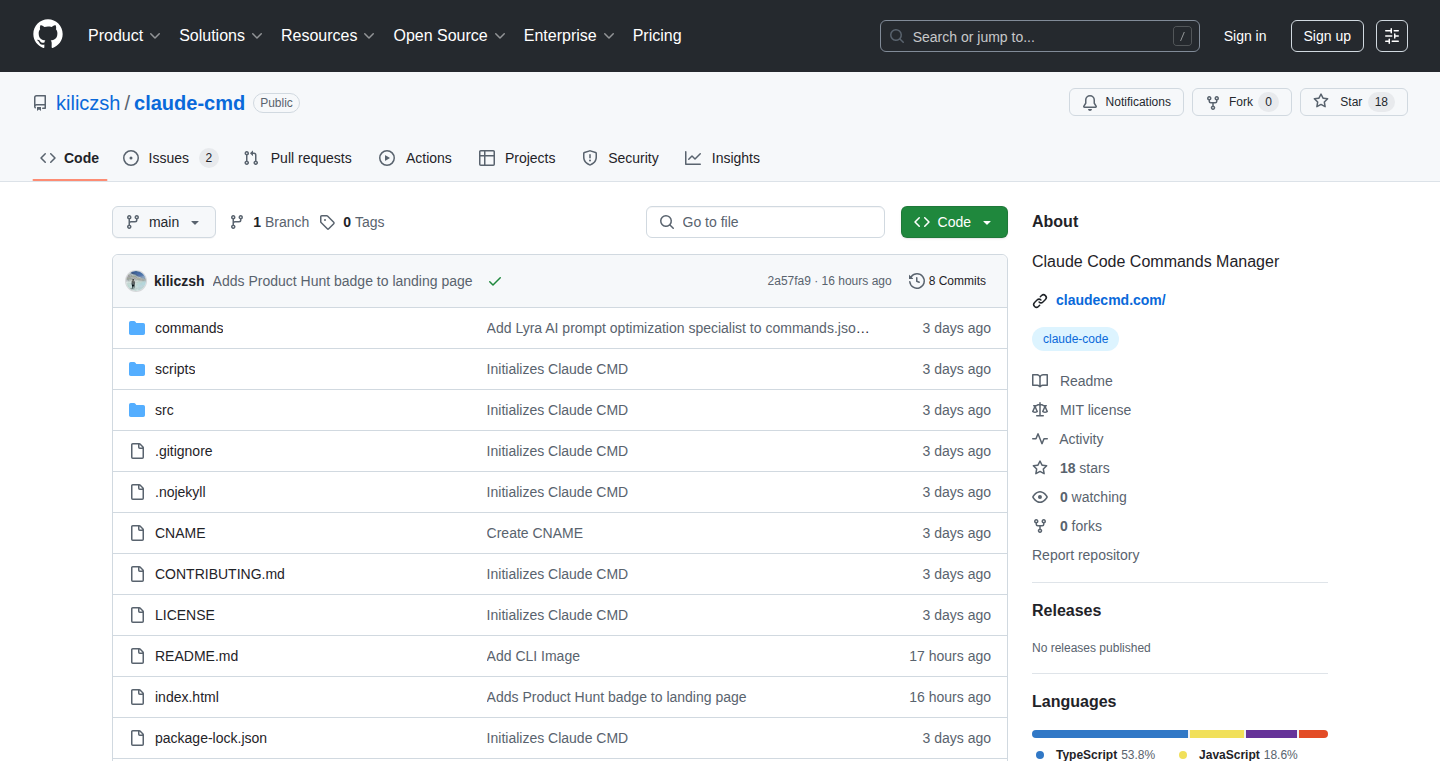Focus the Go to file input
This screenshot has height=761, width=1440.
tap(766, 222)
